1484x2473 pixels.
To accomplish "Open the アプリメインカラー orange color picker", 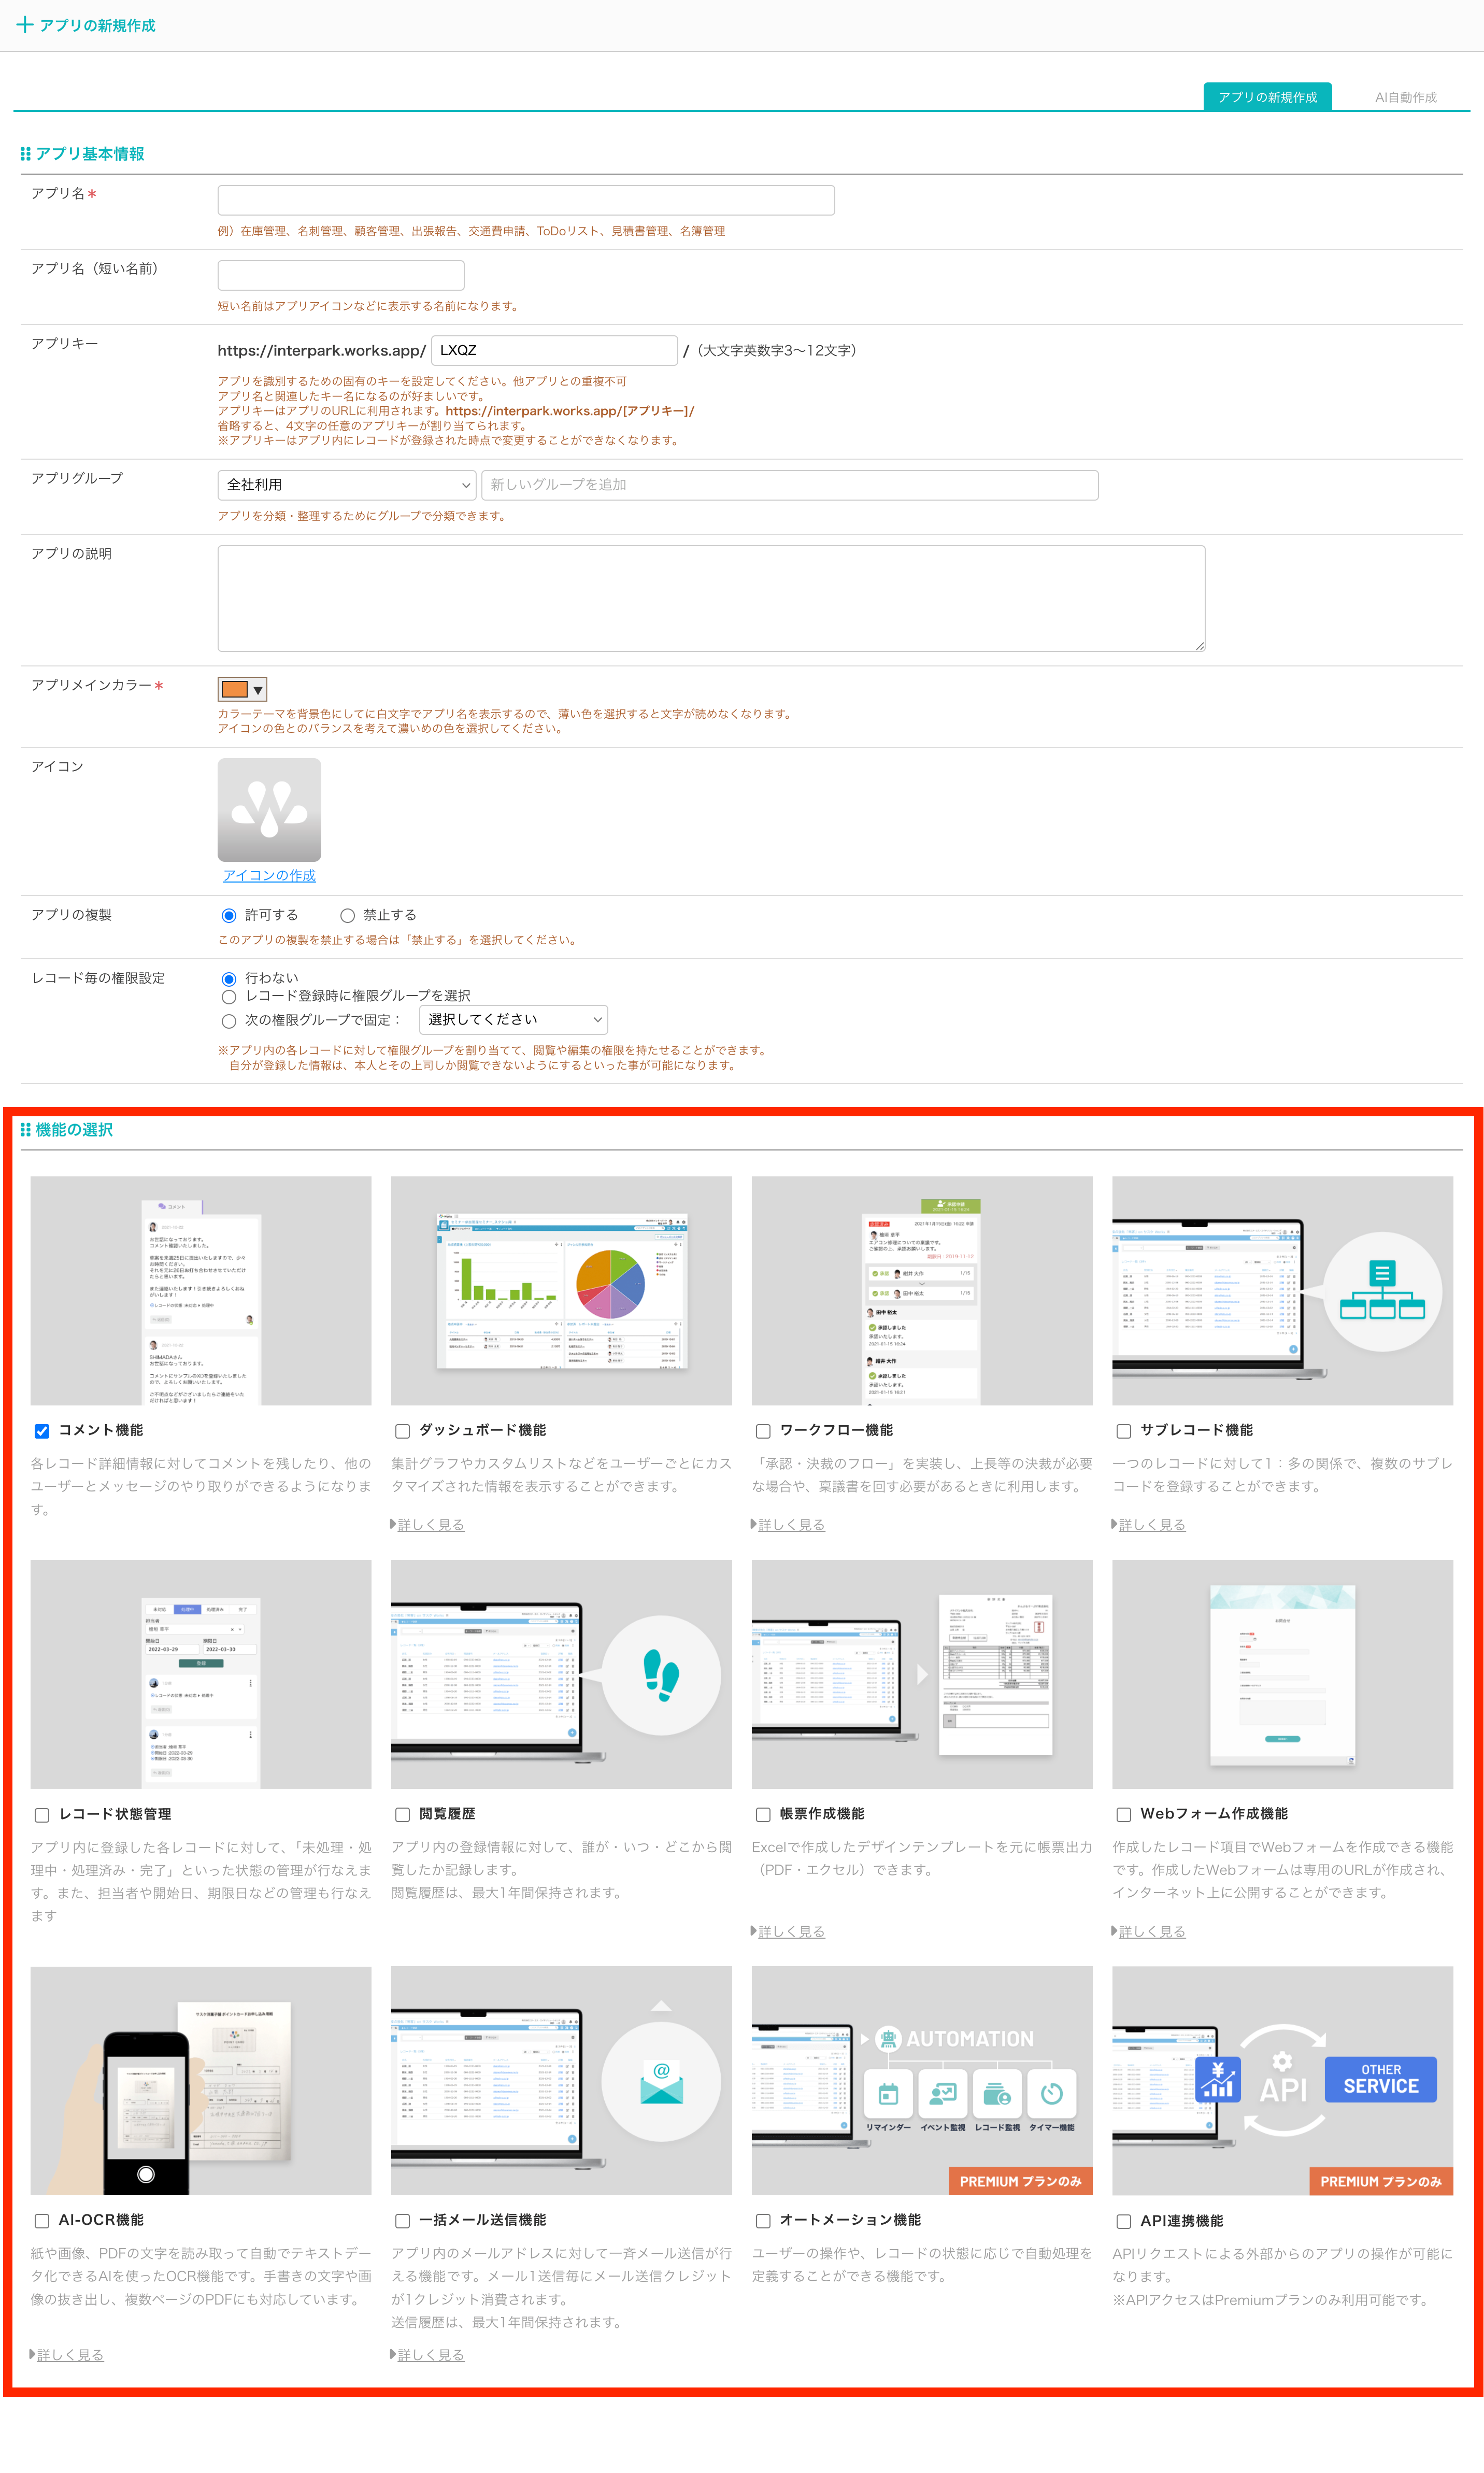I will click(x=242, y=689).
